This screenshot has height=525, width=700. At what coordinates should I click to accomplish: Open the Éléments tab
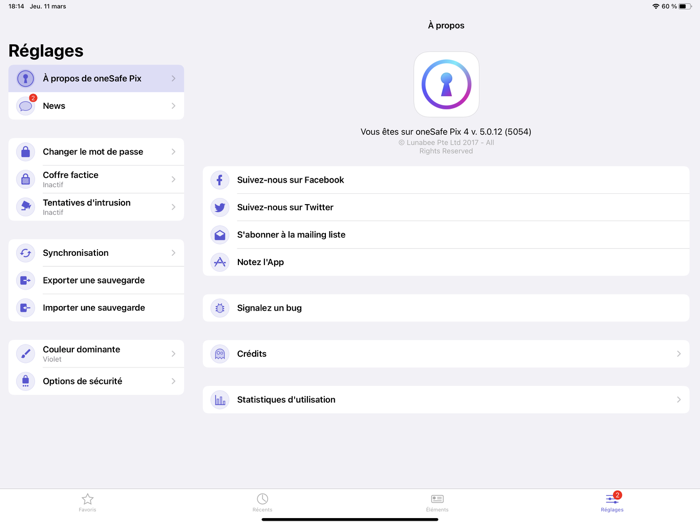(437, 502)
